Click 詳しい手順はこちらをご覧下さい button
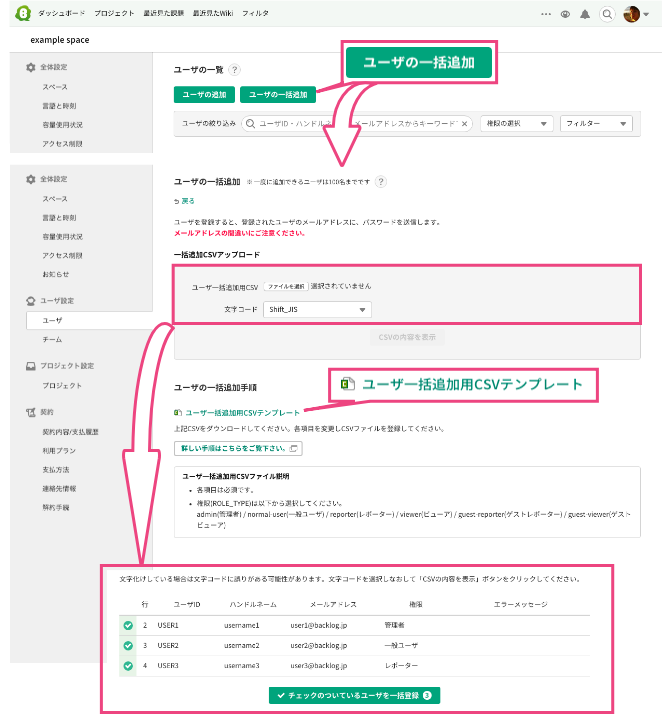The height and width of the screenshot is (716, 662). [238, 448]
